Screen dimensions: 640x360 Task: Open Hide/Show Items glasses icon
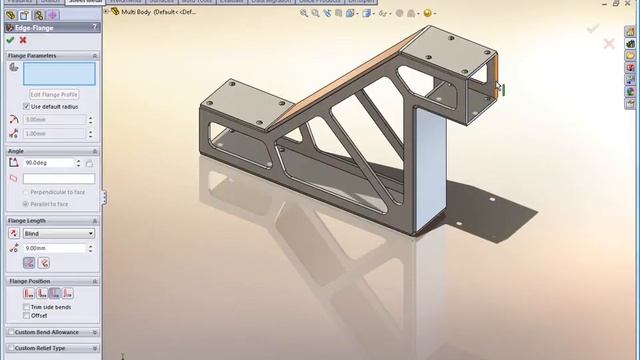[x=383, y=13]
